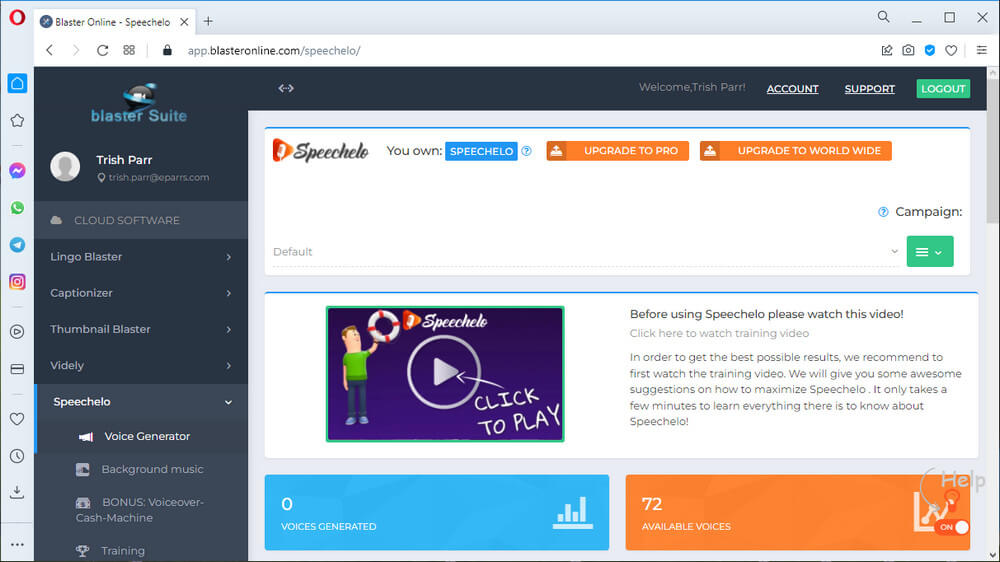Image resolution: width=1000 pixels, height=562 pixels.
Task: Open browser search magnifier icon
Action: (883, 17)
